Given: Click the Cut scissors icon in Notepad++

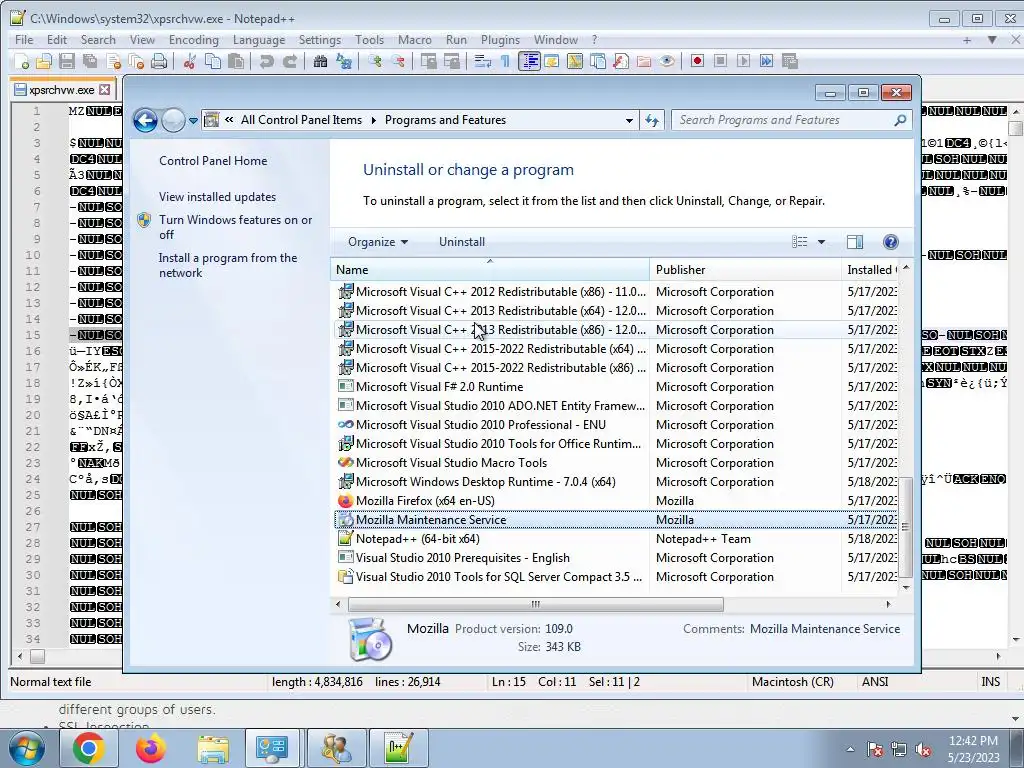Looking at the screenshot, I should pos(189,61).
